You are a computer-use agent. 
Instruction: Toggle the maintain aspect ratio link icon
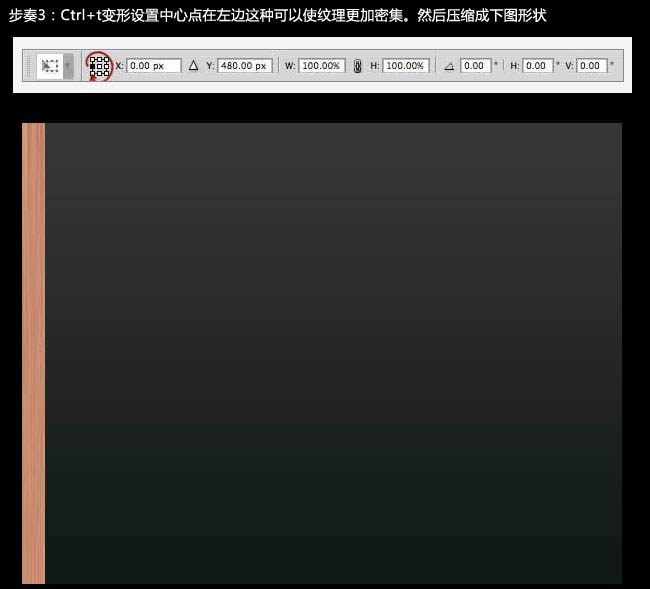(358, 66)
